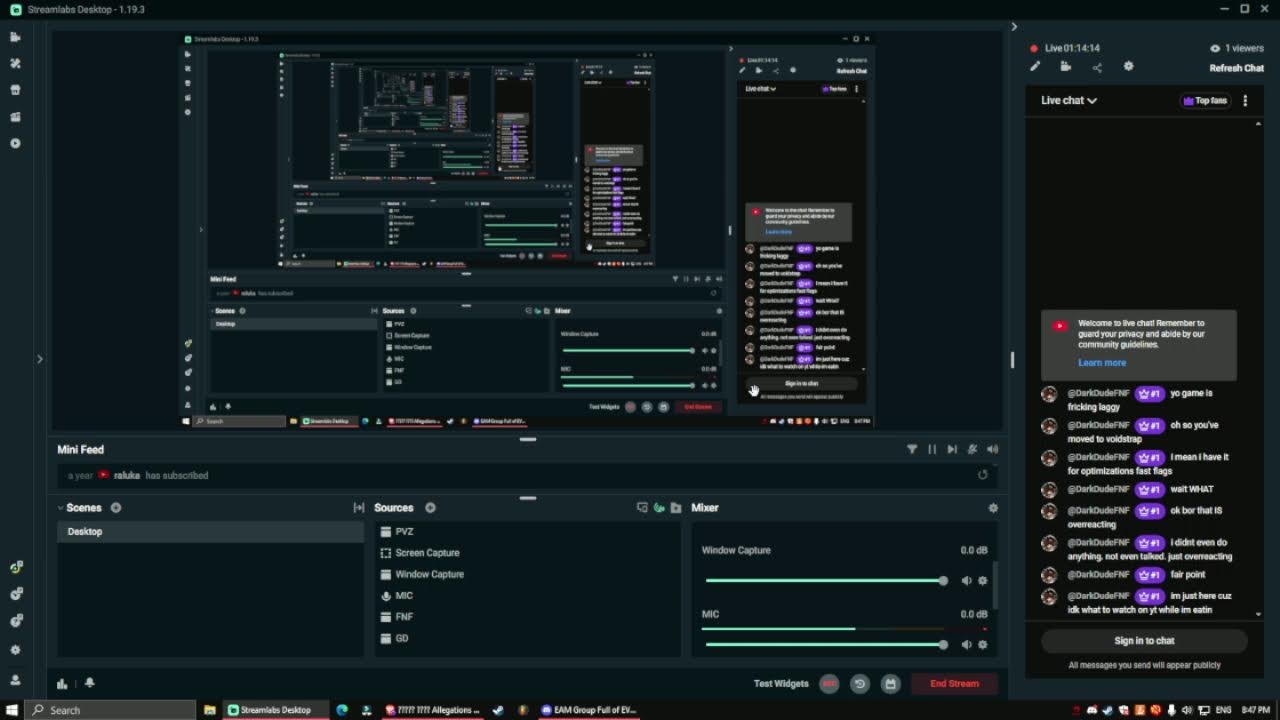Adjust the Window Capture volume slider
This screenshot has height=720, width=1280.
(826, 581)
